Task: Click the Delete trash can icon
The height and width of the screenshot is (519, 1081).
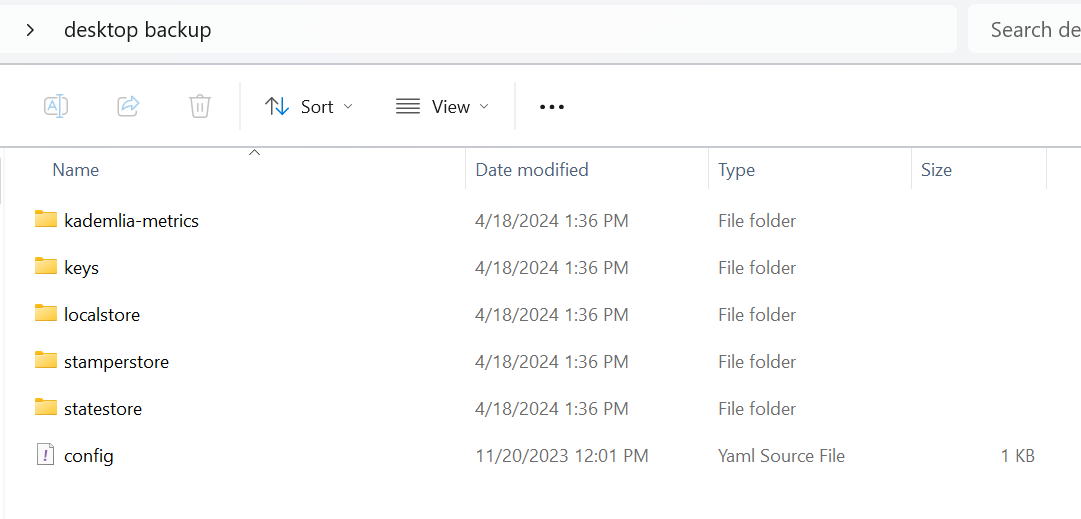Action: 200,106
